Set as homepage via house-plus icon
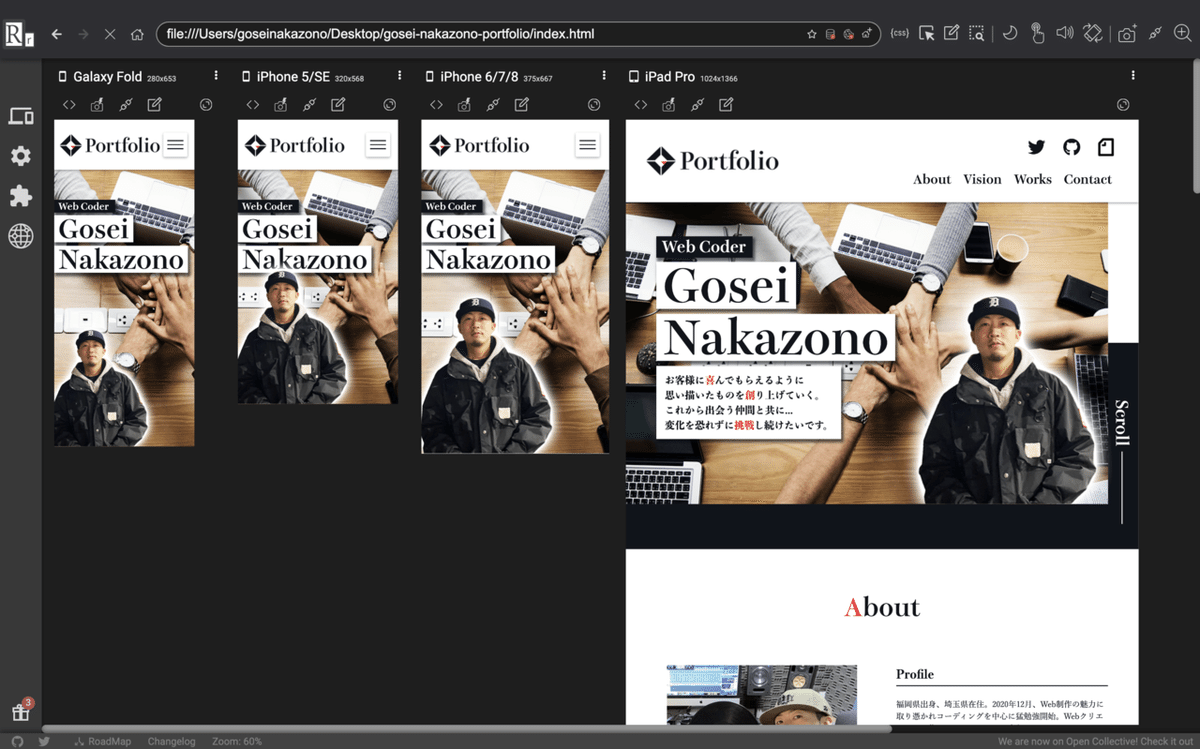1200x749 pixels. click(x=866, y=34)
